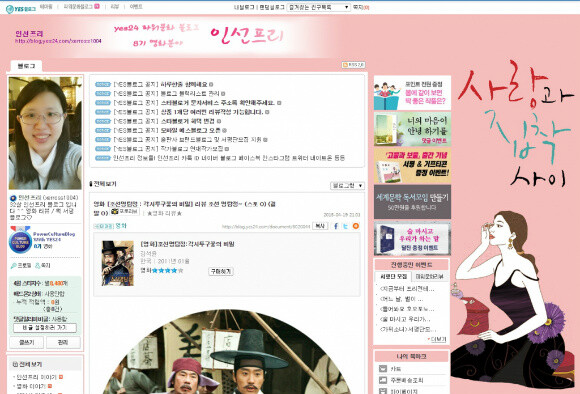Open the 인선프리 이야기 category

[36, 377]
